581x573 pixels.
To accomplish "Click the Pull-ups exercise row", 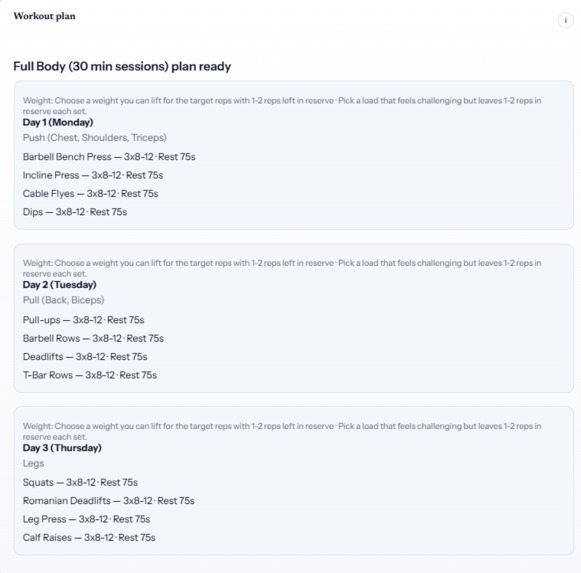I will click(x=83, y=320).
